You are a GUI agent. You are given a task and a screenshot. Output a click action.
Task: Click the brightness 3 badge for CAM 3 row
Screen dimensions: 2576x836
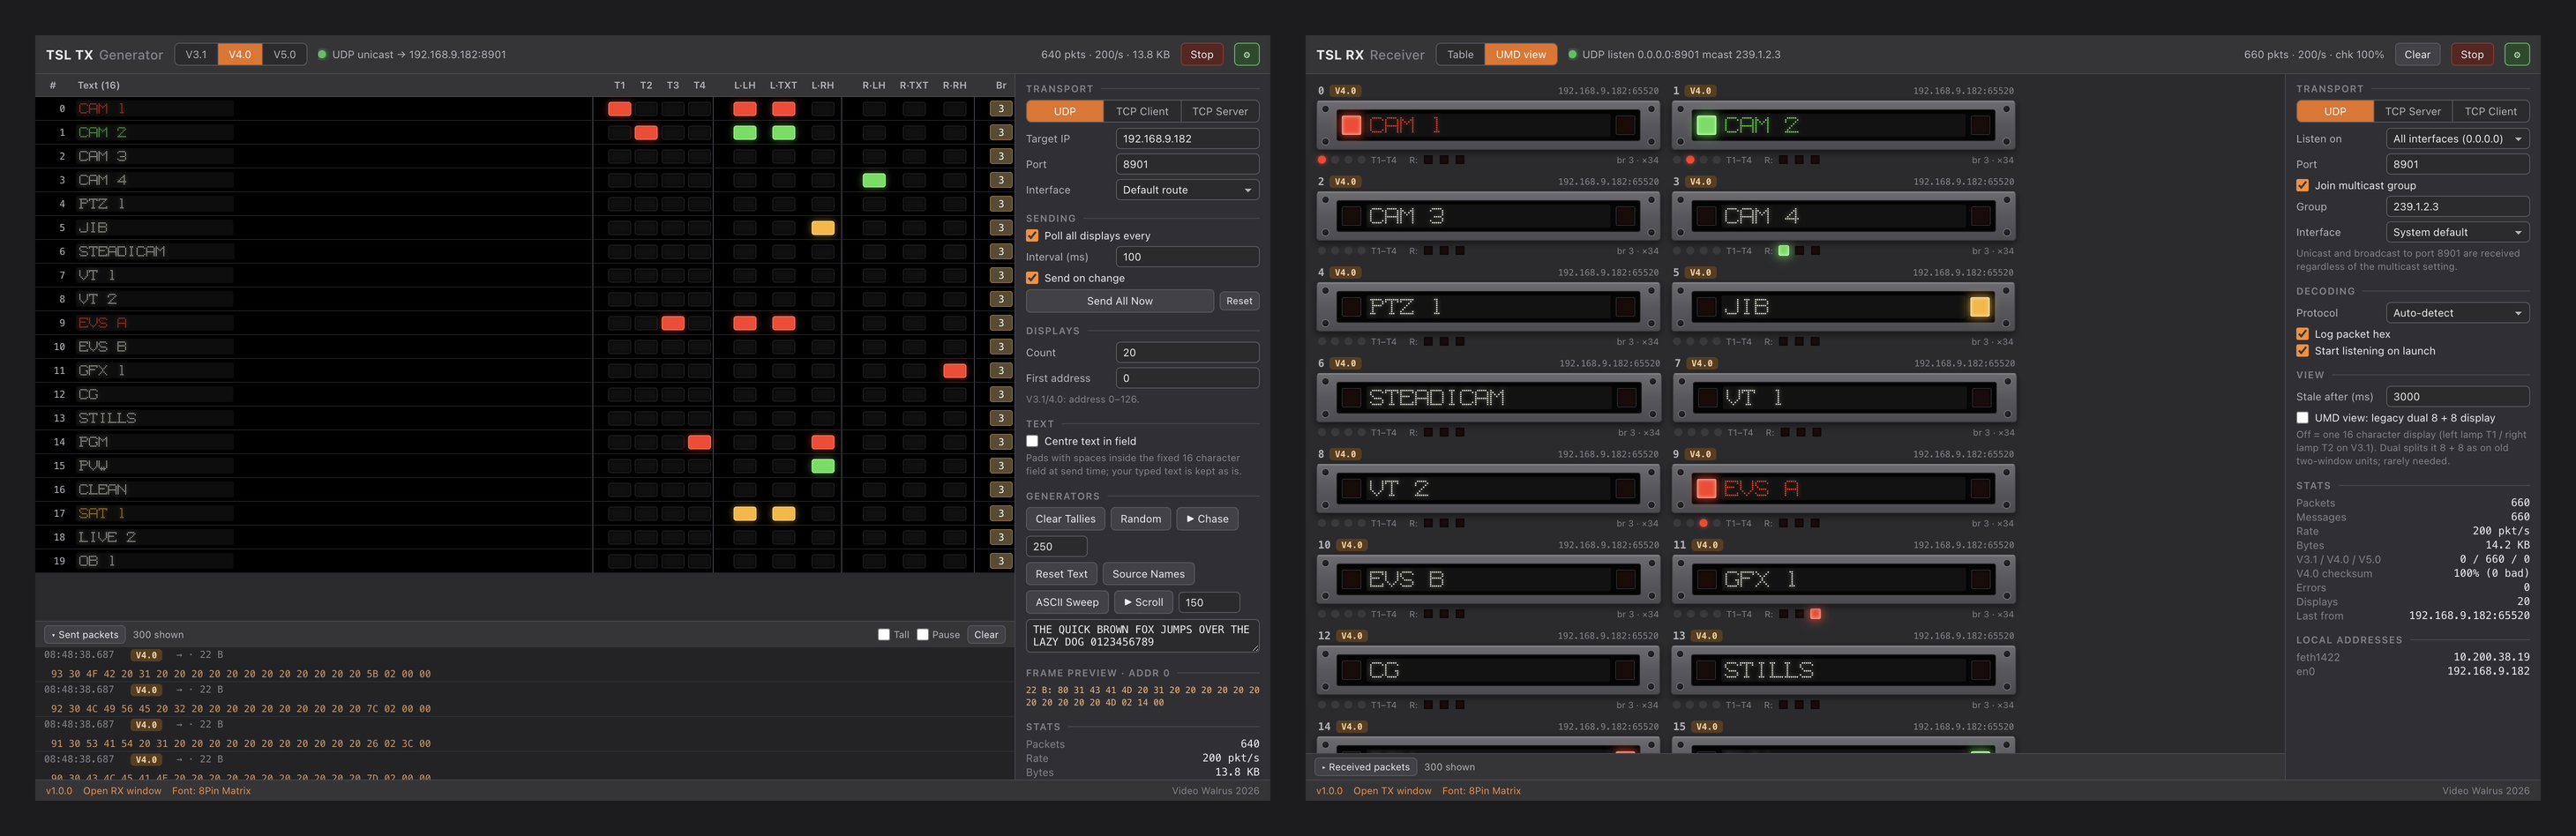coord(1001,156)
